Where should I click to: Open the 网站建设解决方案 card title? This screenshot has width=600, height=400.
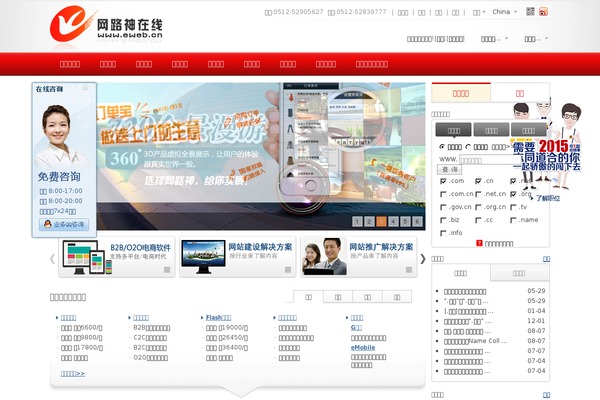tap(260, 247)
